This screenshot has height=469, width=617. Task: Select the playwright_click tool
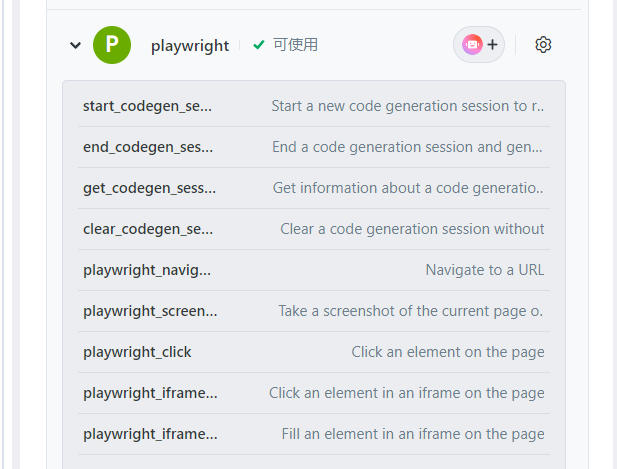(x=137, y=352)
